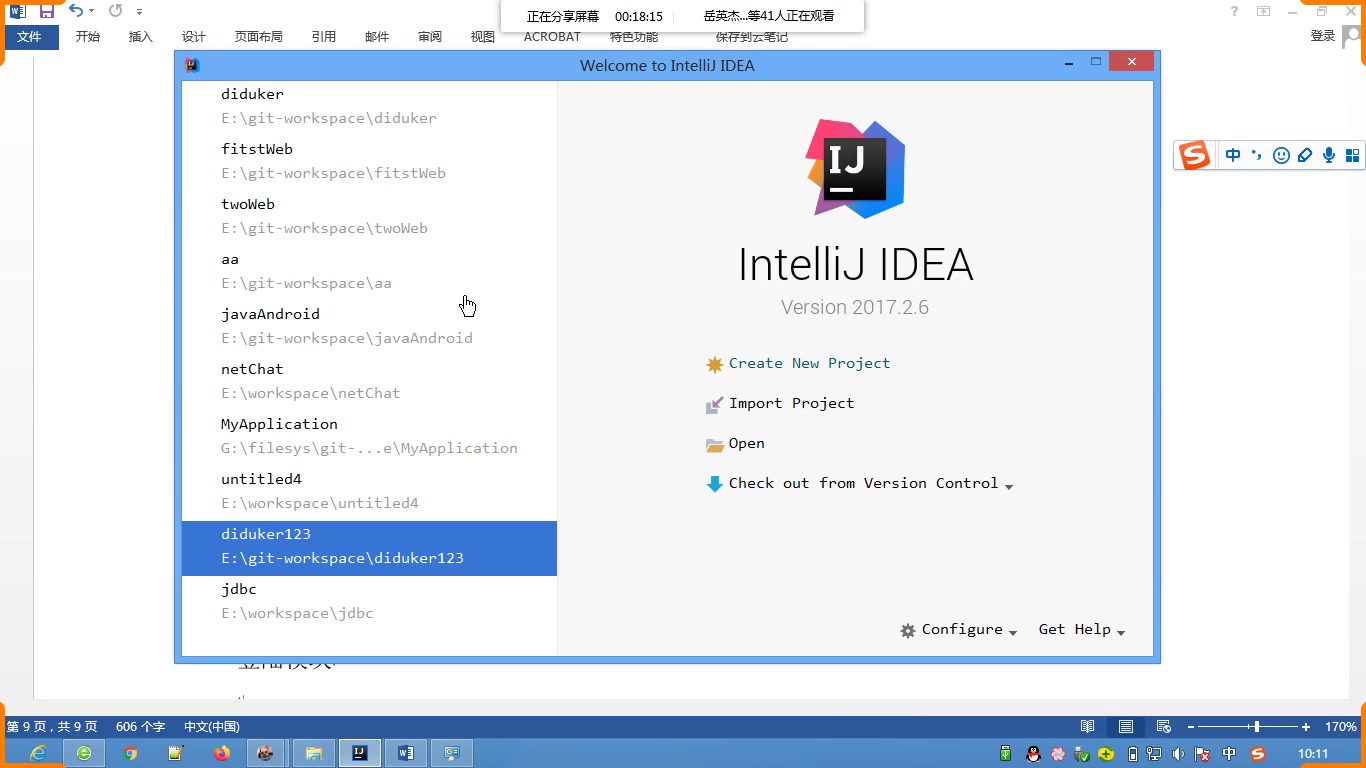Open the 邮件 ribbon tab in Word
Viewport: 1366px width, 768px height.
pos(377,37)
